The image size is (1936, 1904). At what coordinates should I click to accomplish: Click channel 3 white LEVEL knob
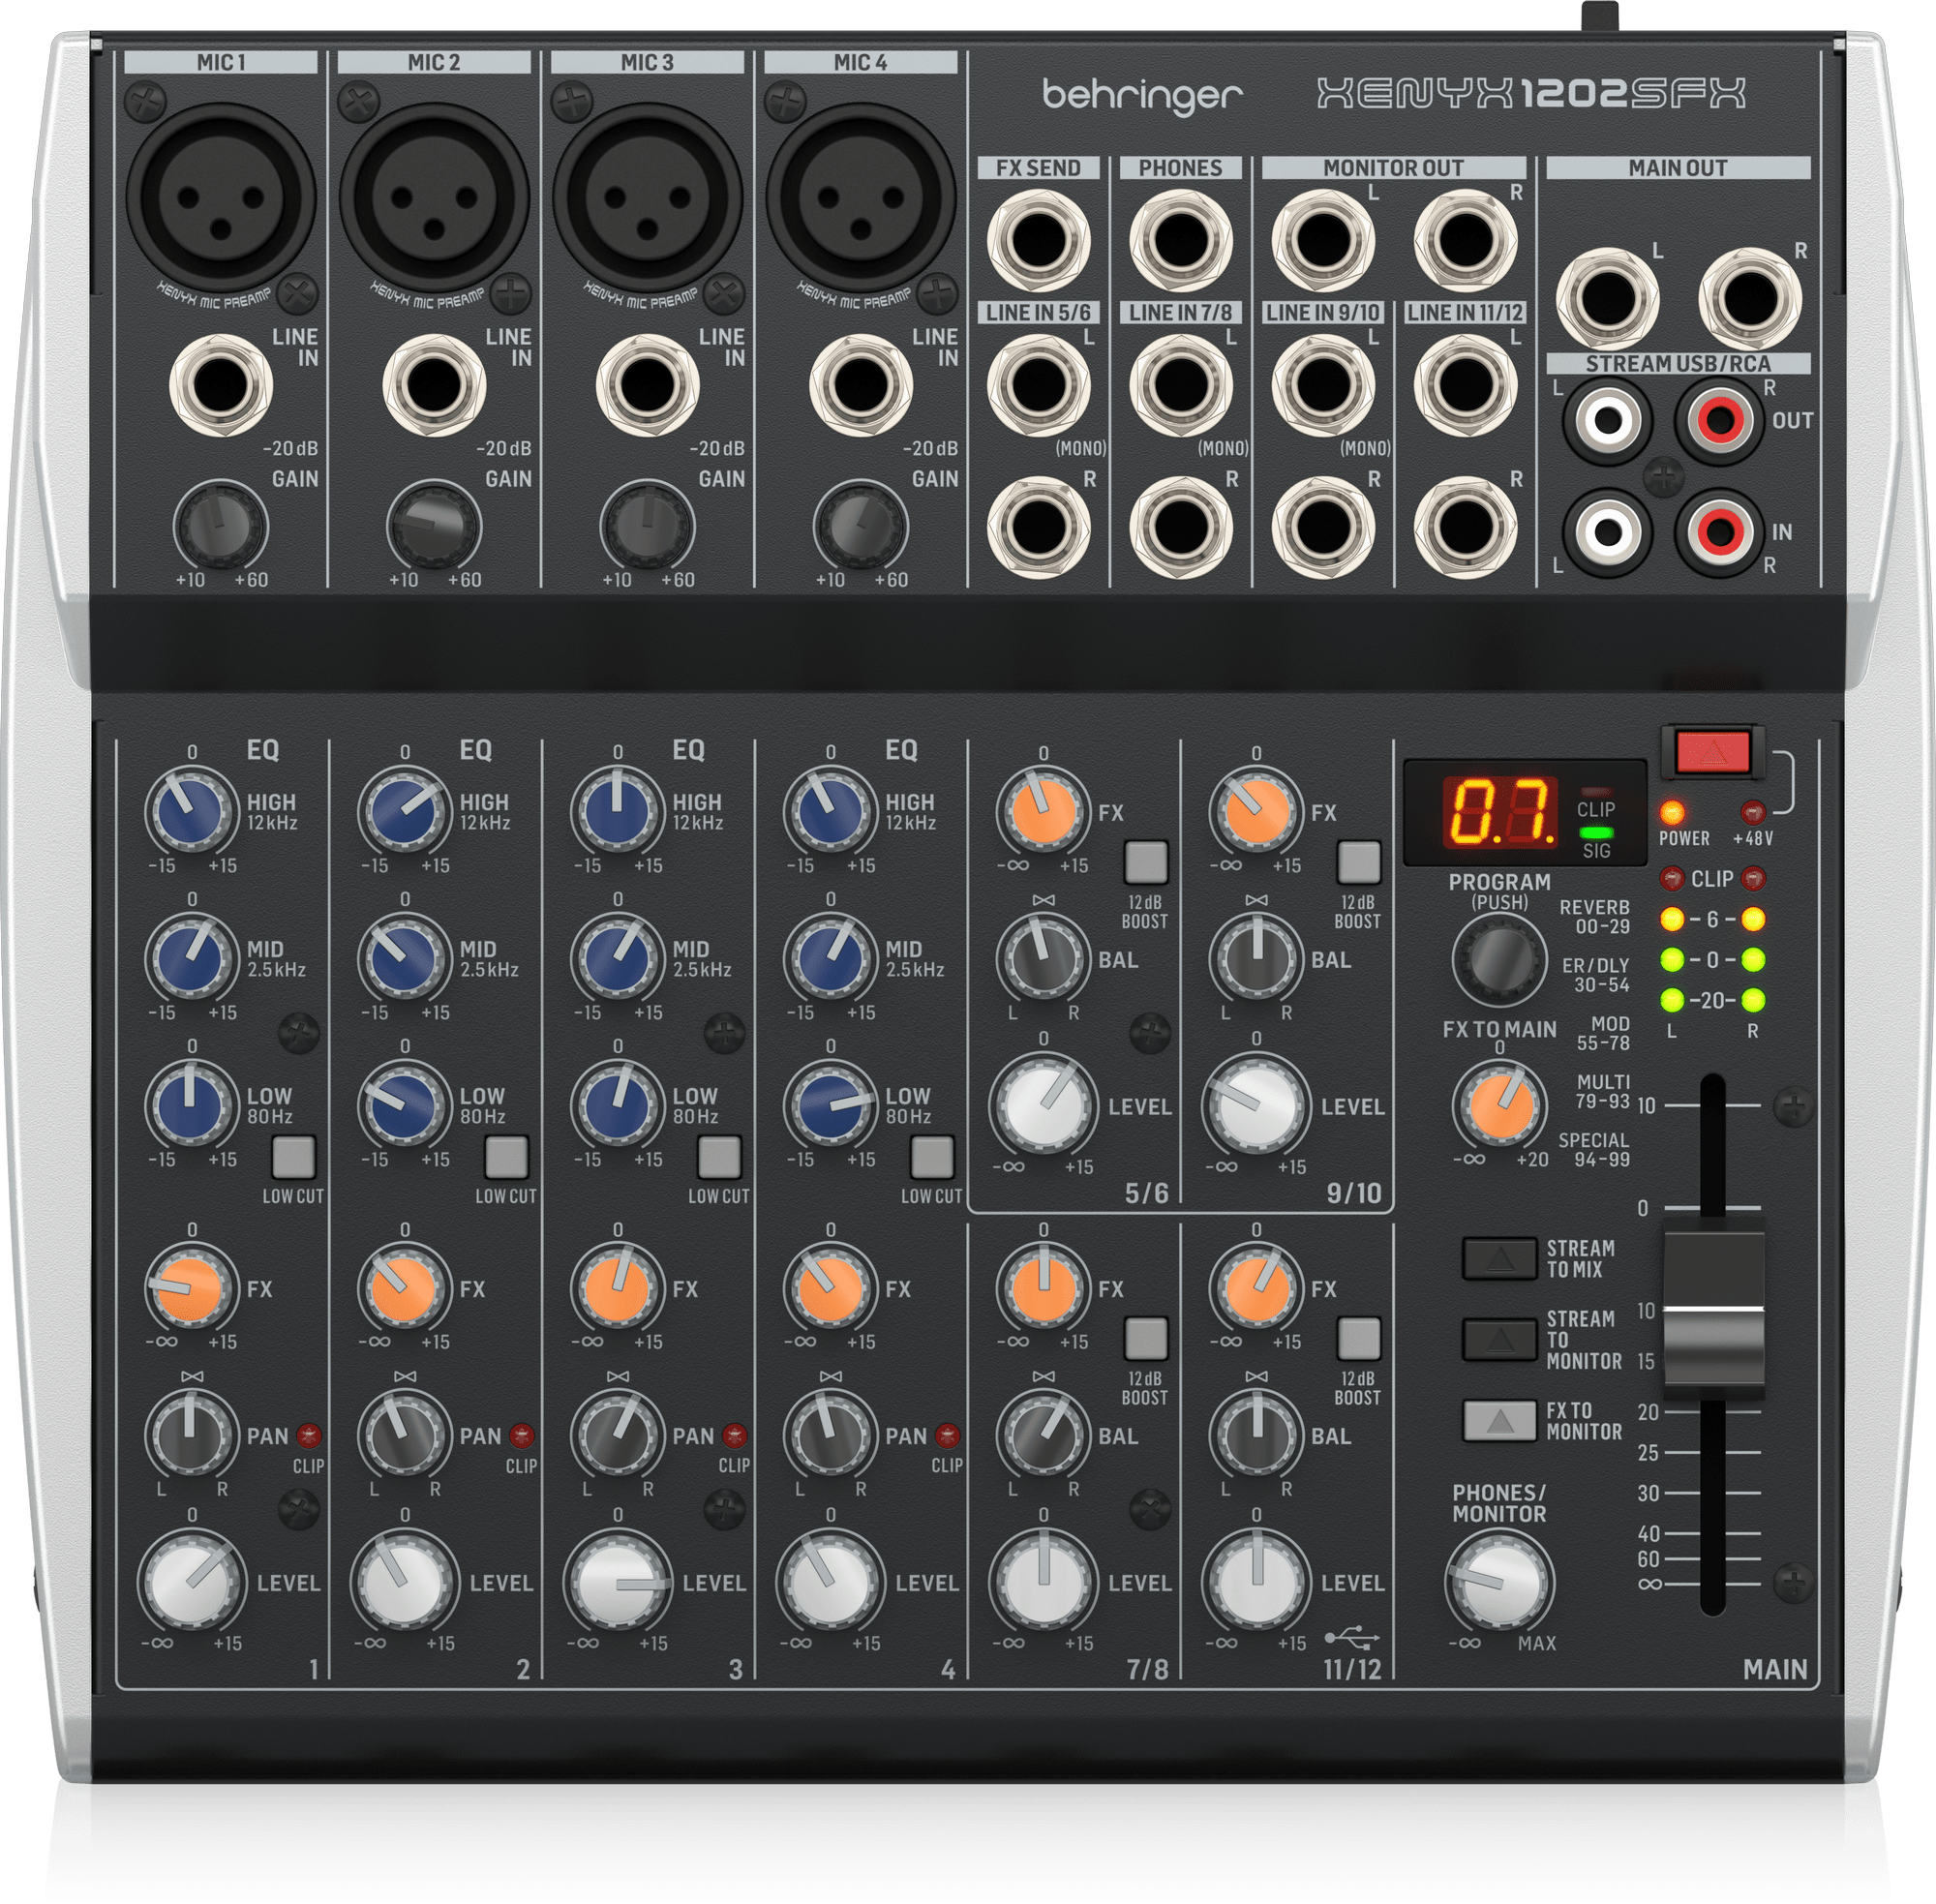tap(617, 1585)
